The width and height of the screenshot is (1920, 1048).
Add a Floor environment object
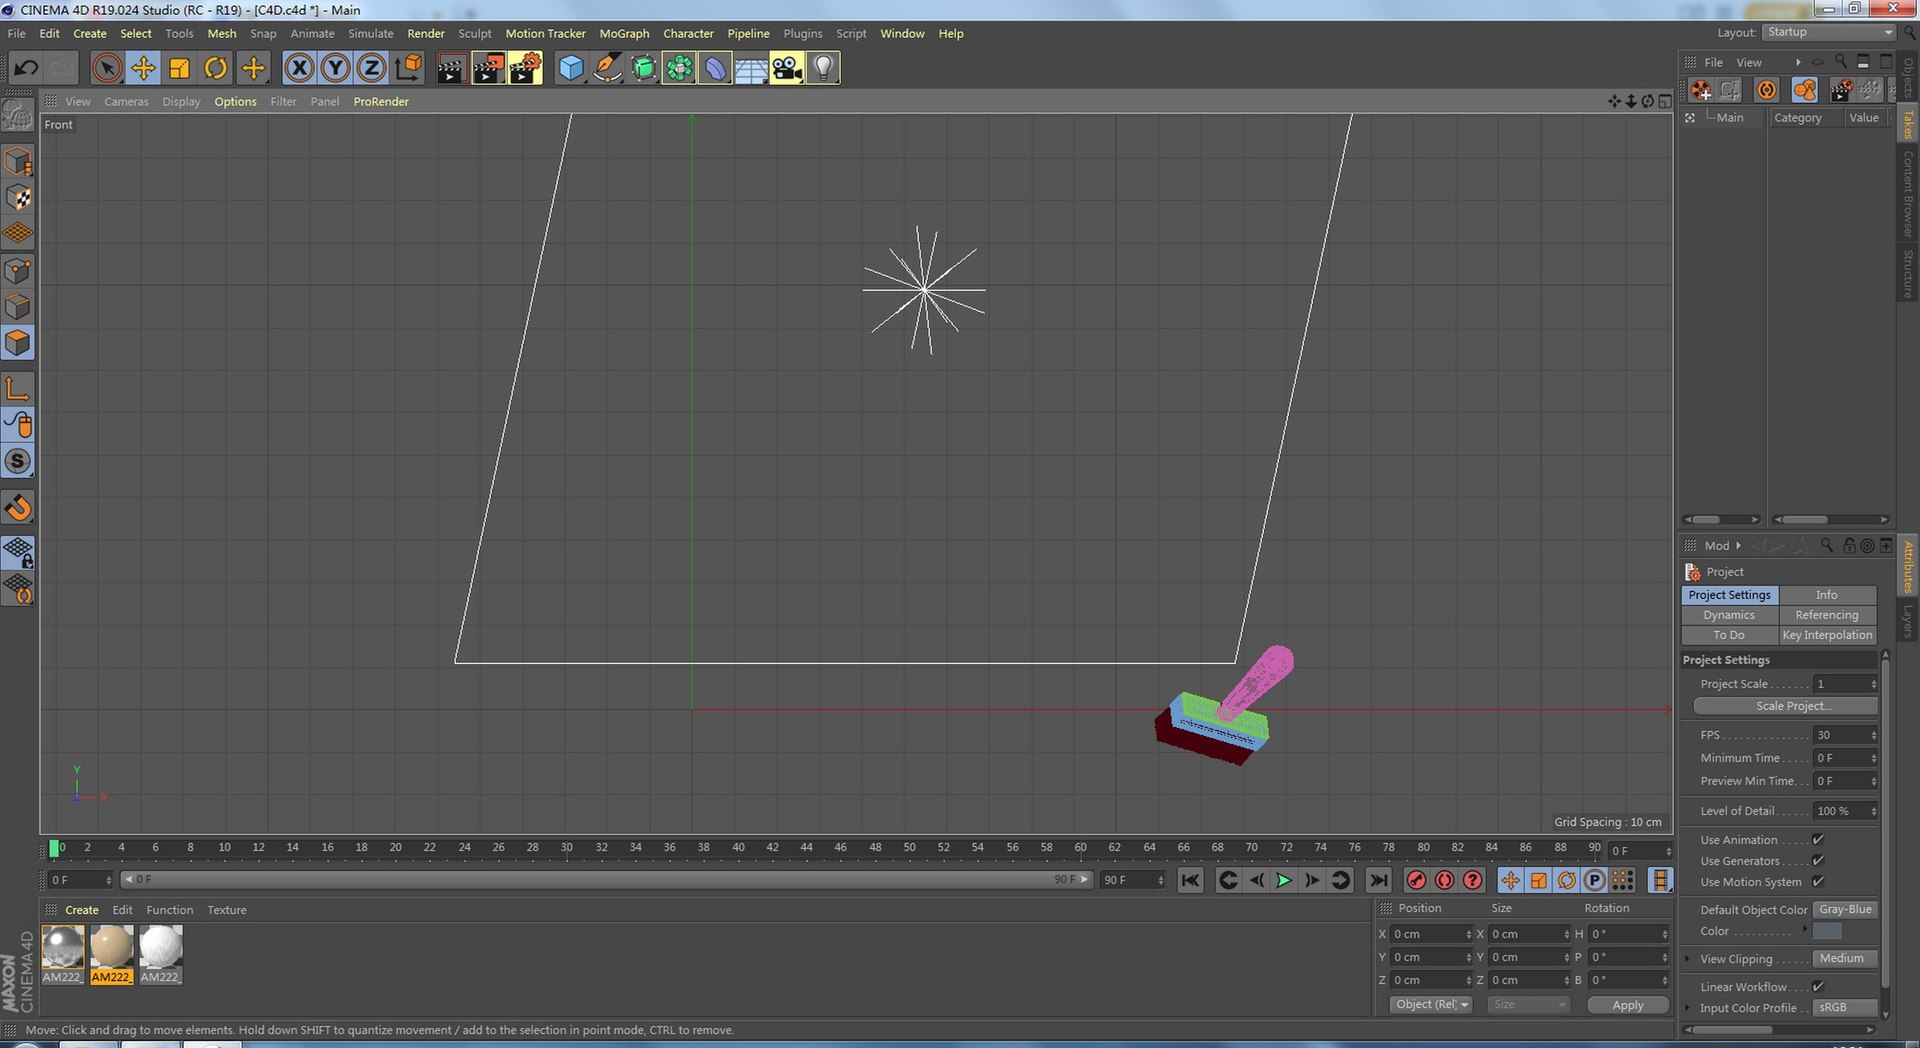click(x=751, y=68)
